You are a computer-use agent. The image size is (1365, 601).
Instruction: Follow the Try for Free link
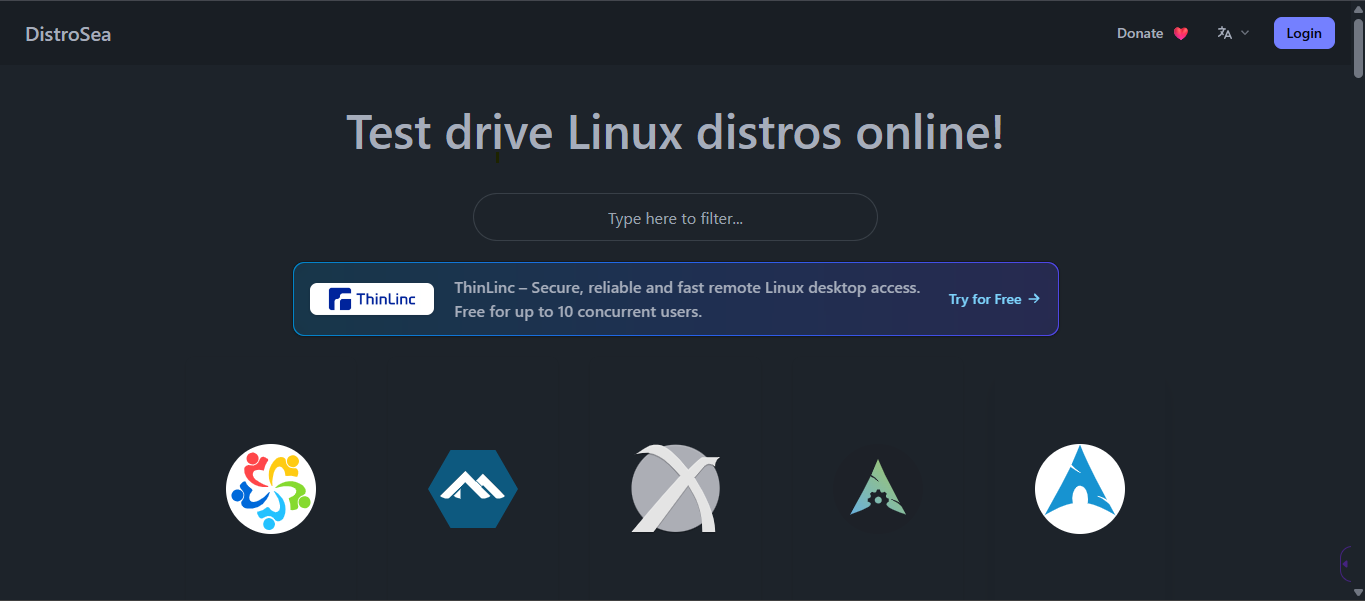tap(985, 299)
